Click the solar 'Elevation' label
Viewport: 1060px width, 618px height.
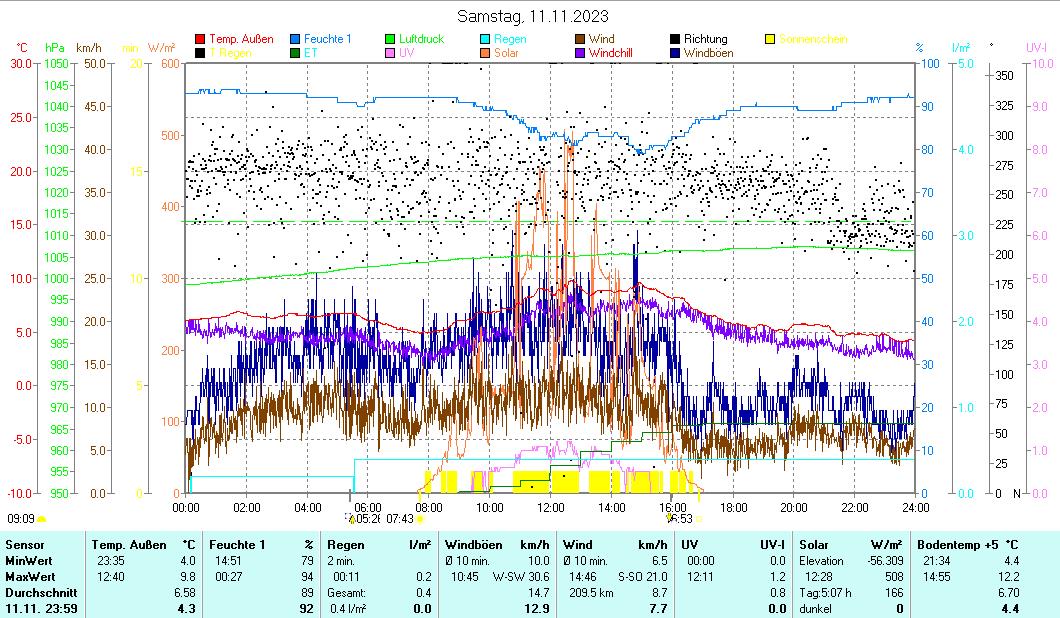click(821, 561)
